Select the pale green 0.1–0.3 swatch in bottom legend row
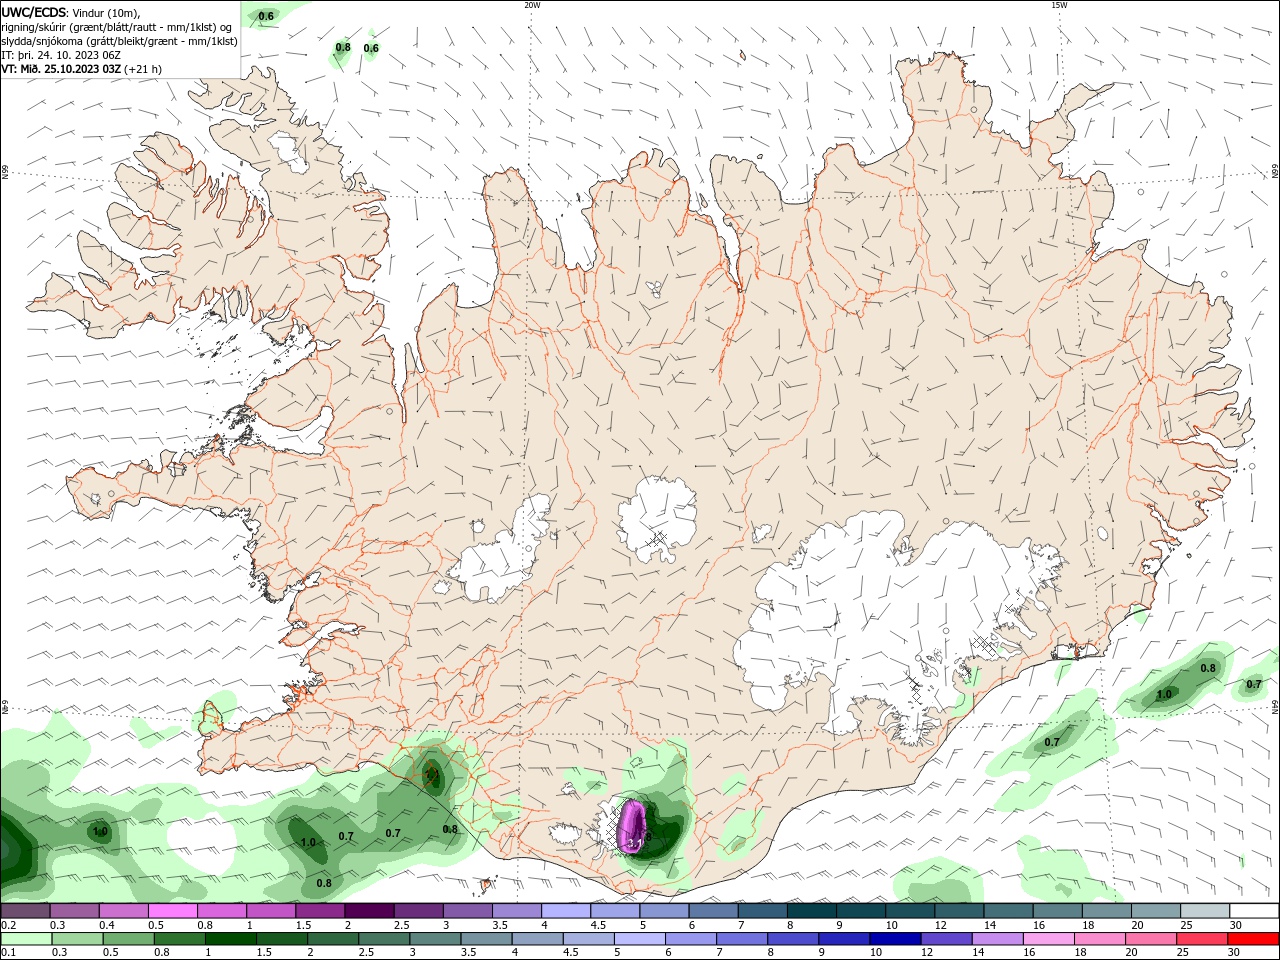 pyautogui.click(x=26, y=939)
